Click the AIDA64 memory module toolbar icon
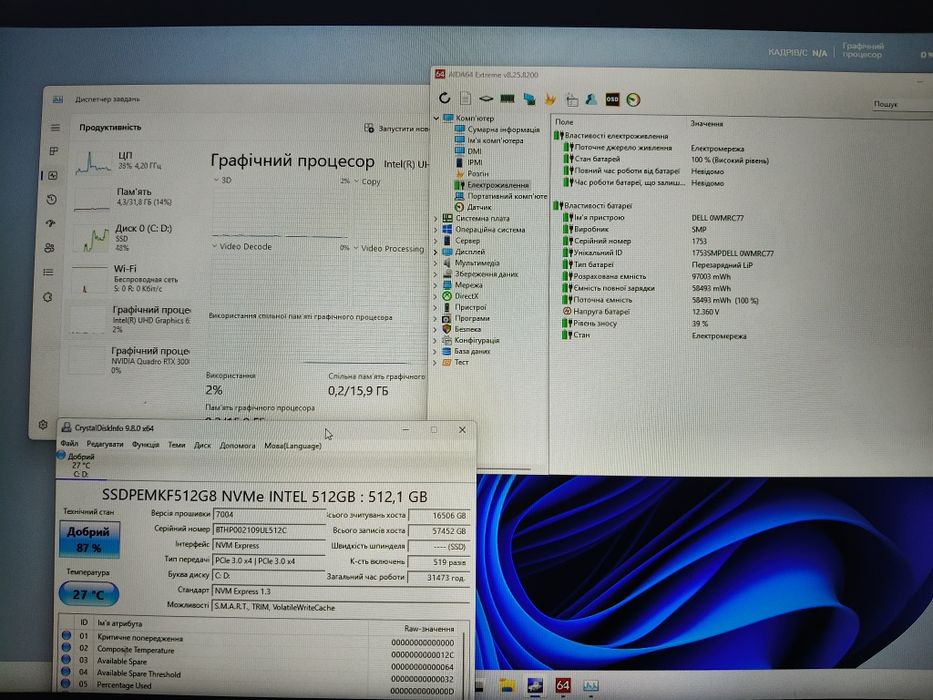 pos(508,98)
